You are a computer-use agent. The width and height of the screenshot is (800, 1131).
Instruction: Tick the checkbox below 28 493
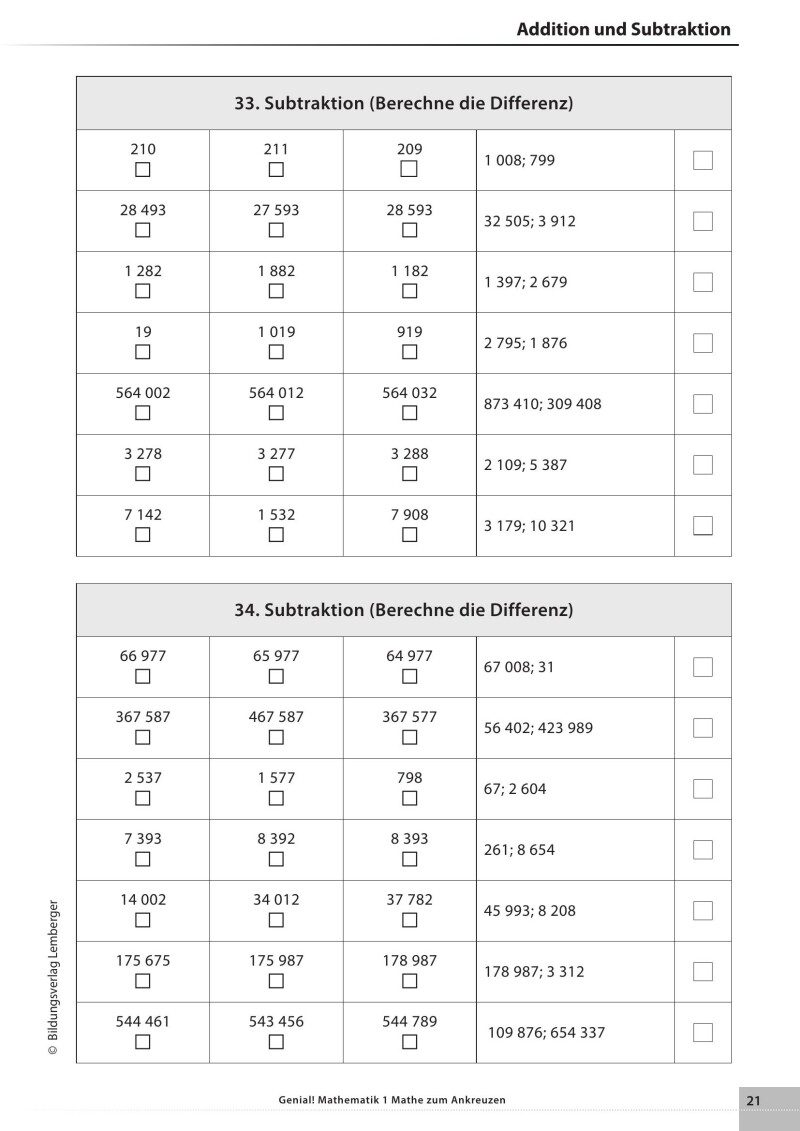coord(143,230)
